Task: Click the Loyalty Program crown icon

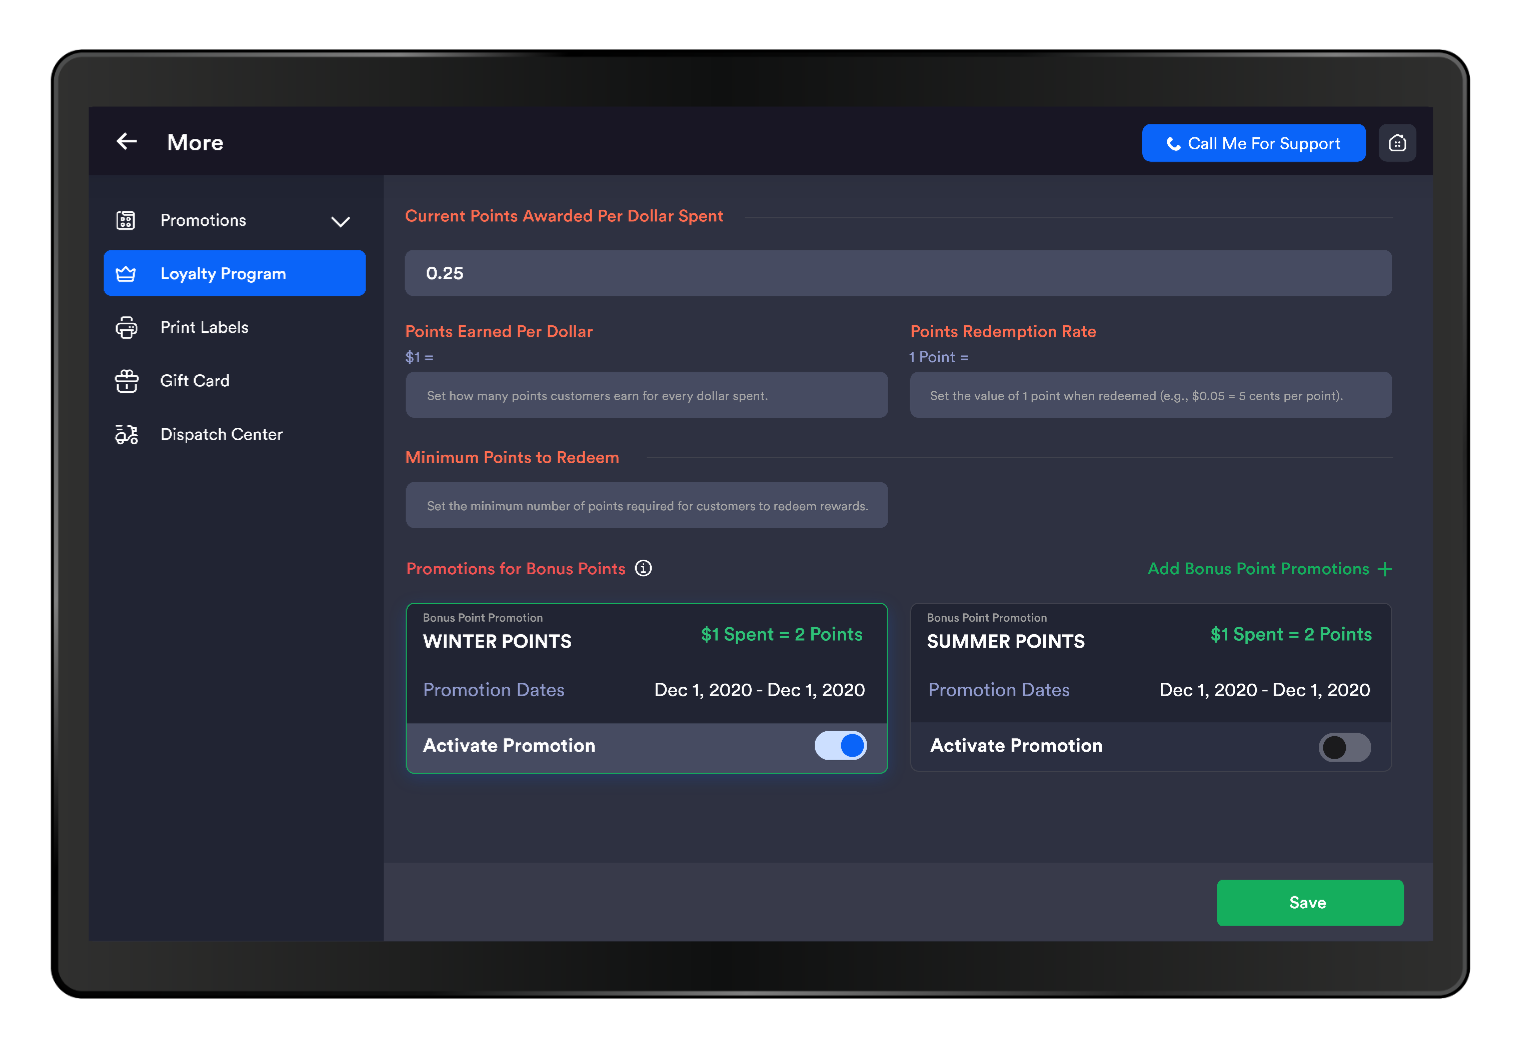Action: click(x=126, y=274)
